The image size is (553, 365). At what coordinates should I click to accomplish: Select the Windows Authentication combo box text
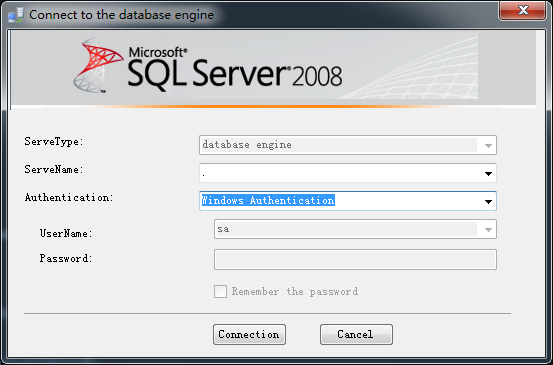pyautogui.click(x=268, y=201)
